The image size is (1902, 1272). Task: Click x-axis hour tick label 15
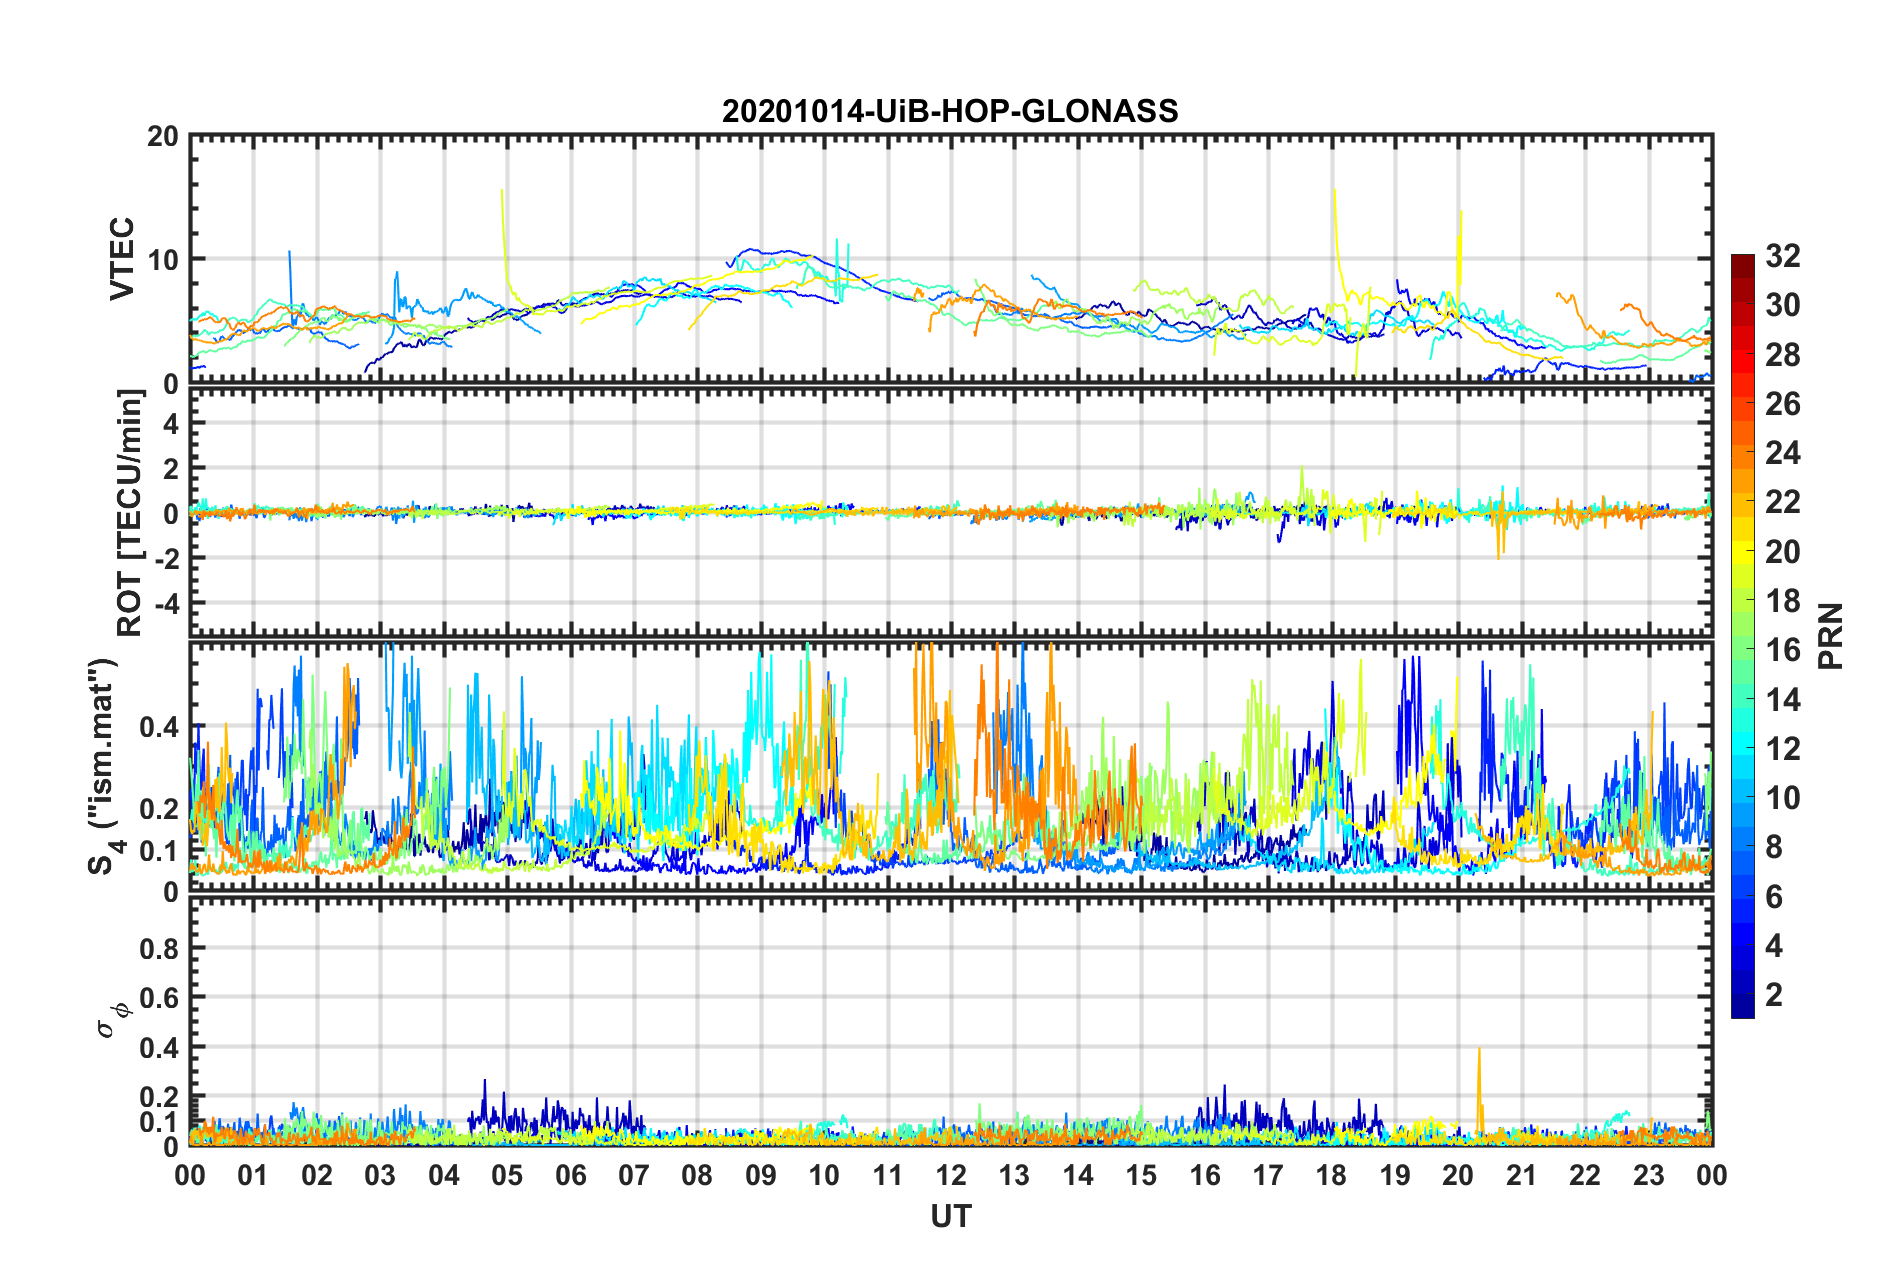click(x=1141, y=1175)
